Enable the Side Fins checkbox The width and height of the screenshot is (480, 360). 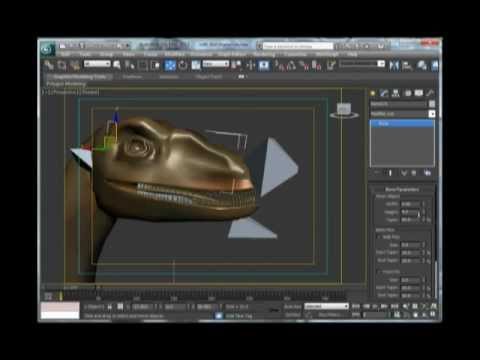click(379, 237)
